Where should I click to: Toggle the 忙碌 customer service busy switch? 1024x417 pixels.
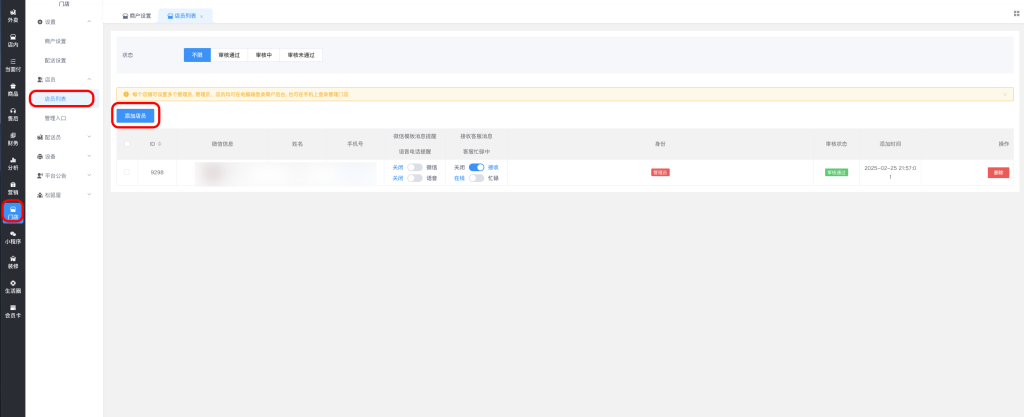point(477,178)
